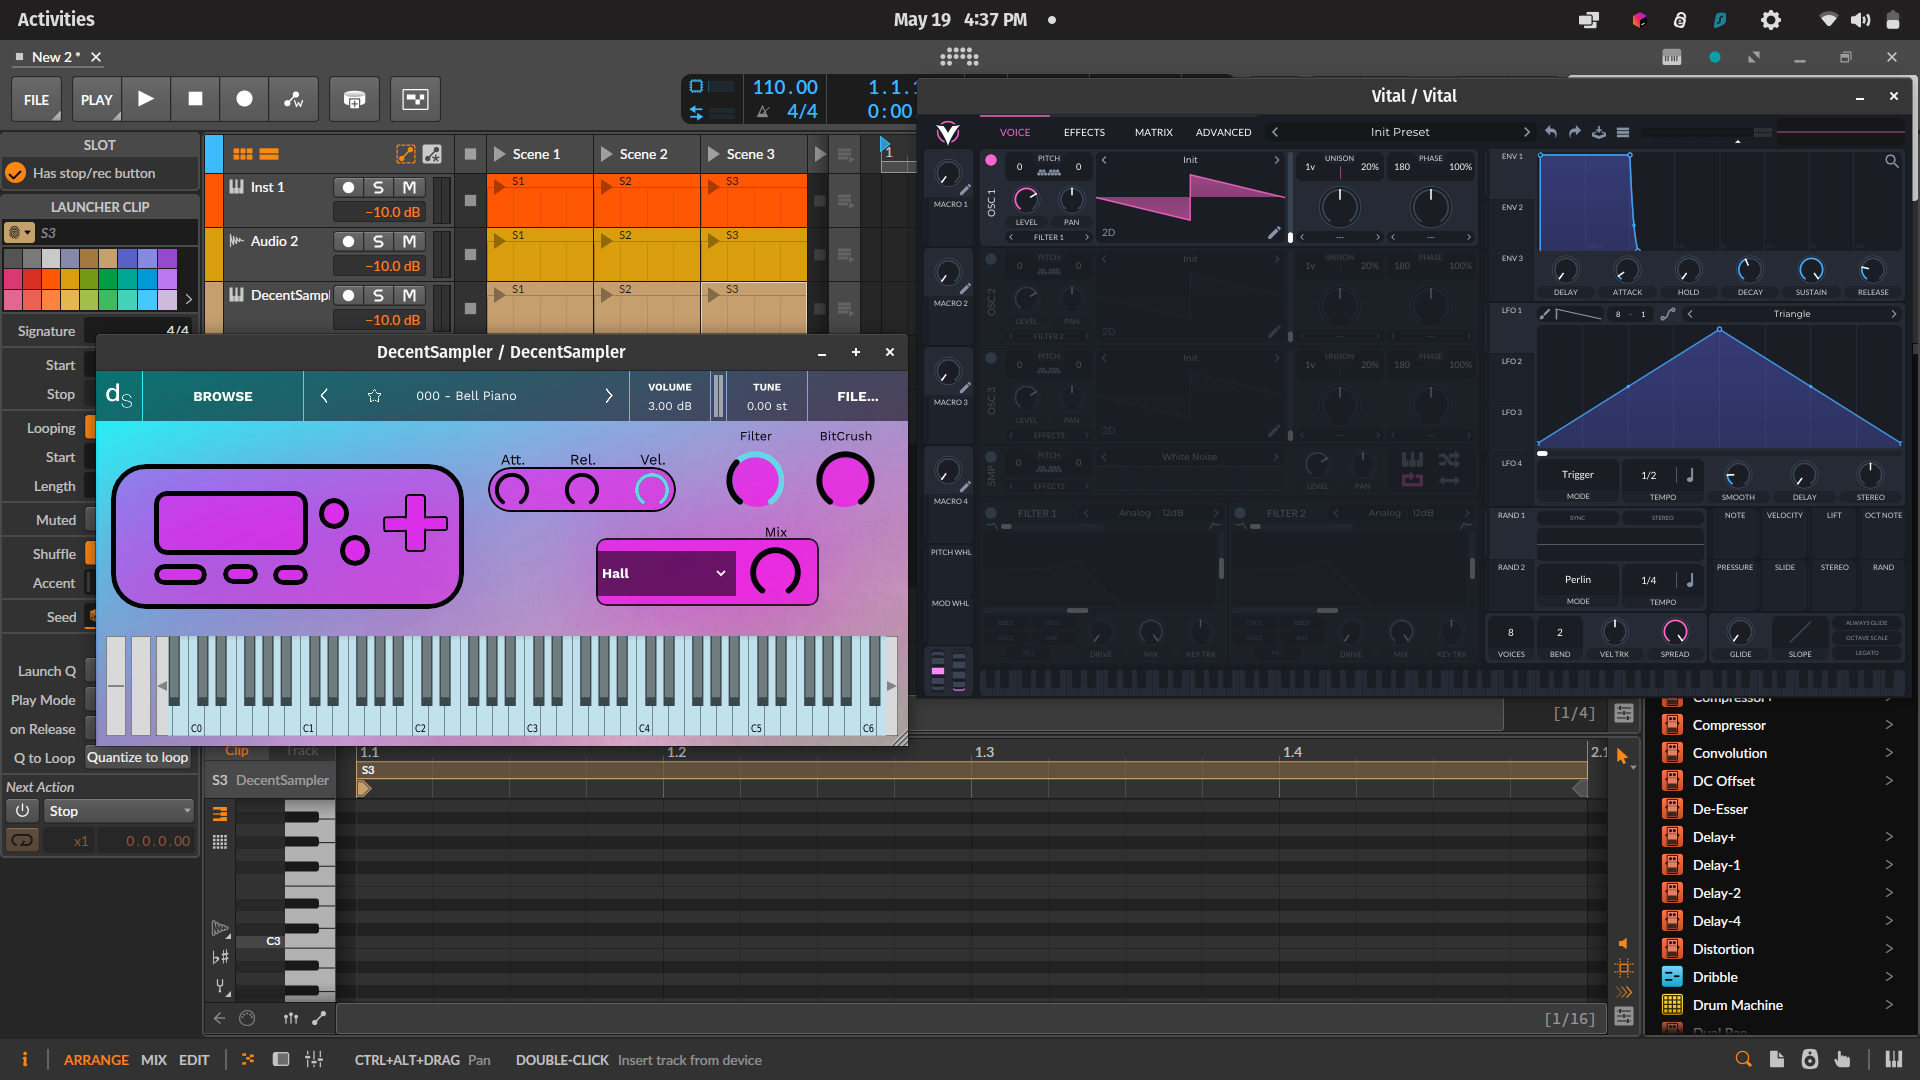1920x1080 pixels.
Task: Toggle automation write button in transport
Action: (293, 99)
